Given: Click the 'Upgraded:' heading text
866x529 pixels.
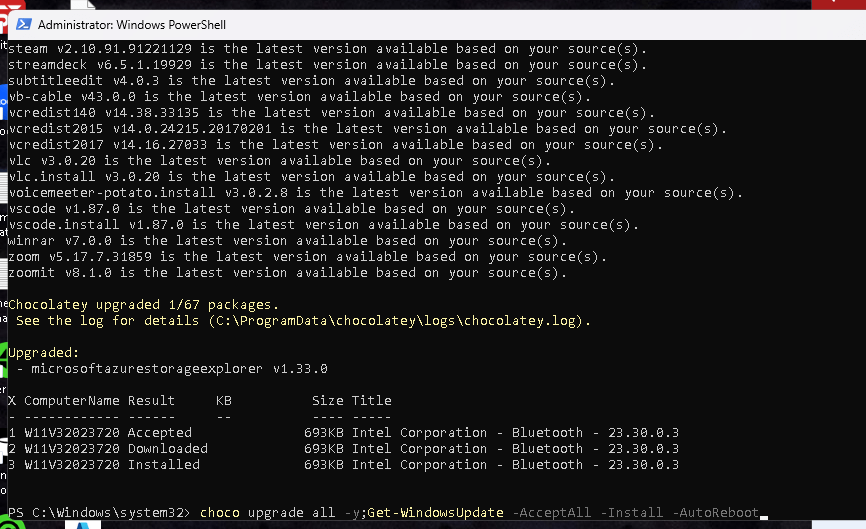Looking at the screenshot, I should [x=44, y=353].
